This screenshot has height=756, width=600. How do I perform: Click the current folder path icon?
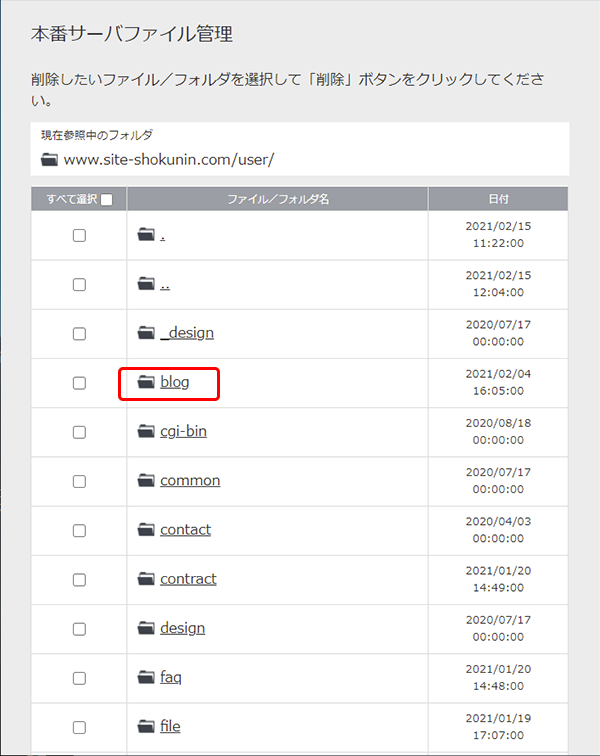pyautogui.click(x=49, y=160)
